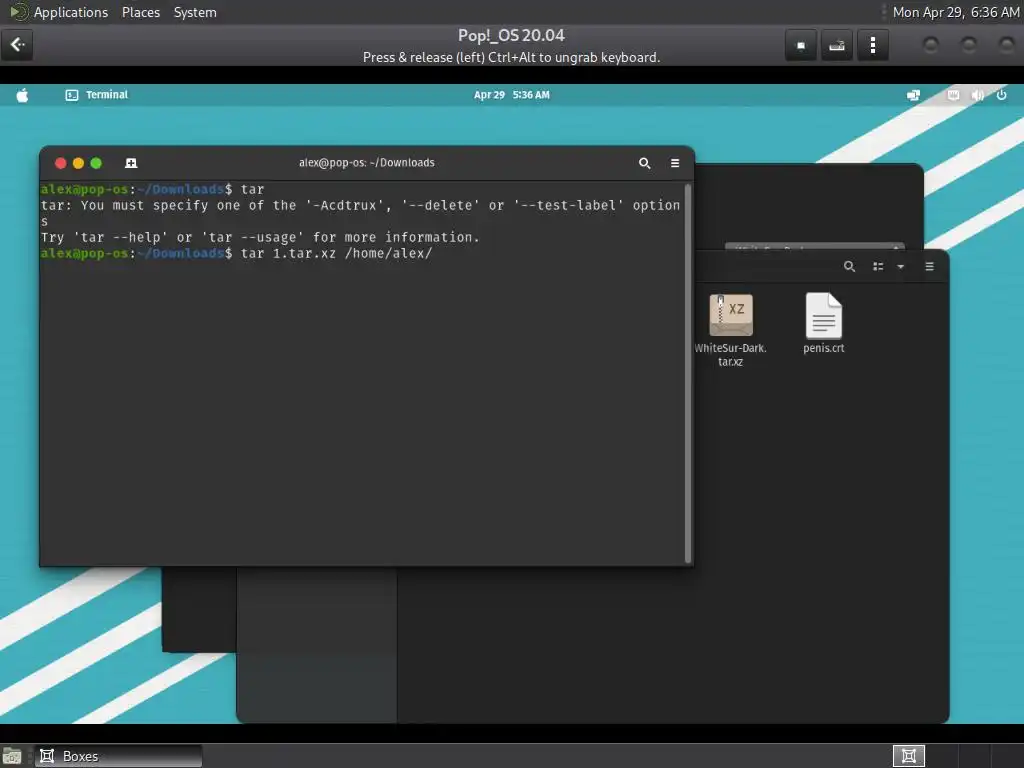This screenshot has height=768, width=1024.
Task: Click the Boxes taskbar button
Action: (x=119, y=756)
